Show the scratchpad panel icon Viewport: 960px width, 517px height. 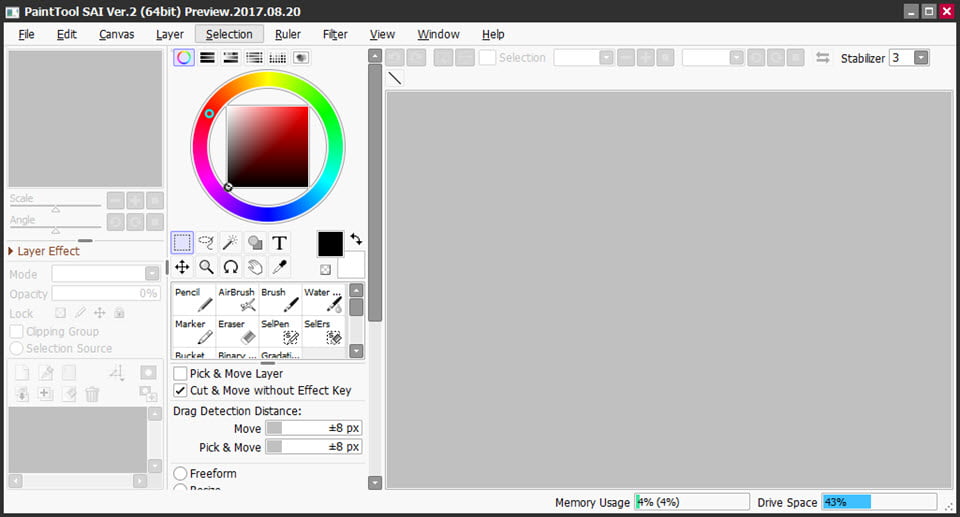coord(301,58)
